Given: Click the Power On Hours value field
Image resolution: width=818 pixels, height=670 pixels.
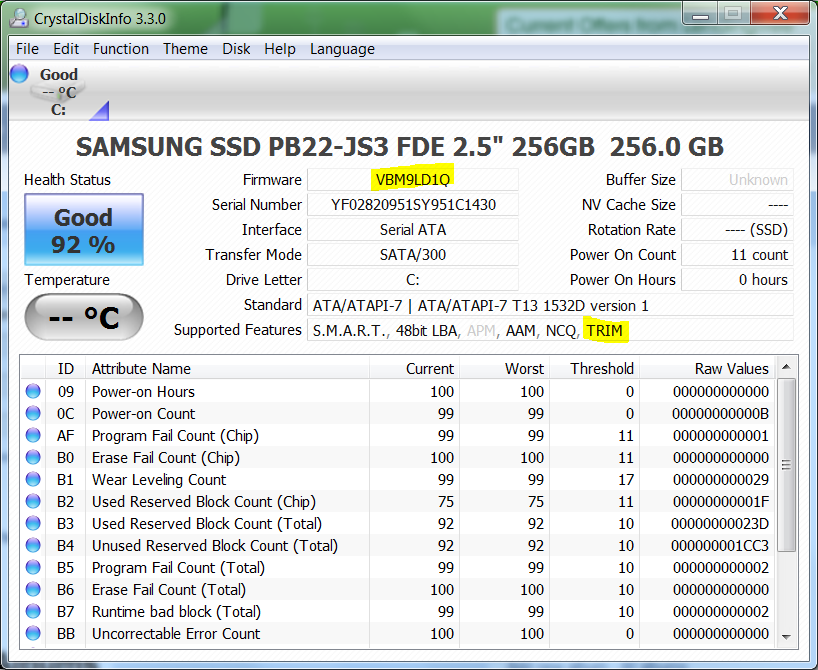Looking at the screenshot, I should pyautogui.click(x=737, y=280).
